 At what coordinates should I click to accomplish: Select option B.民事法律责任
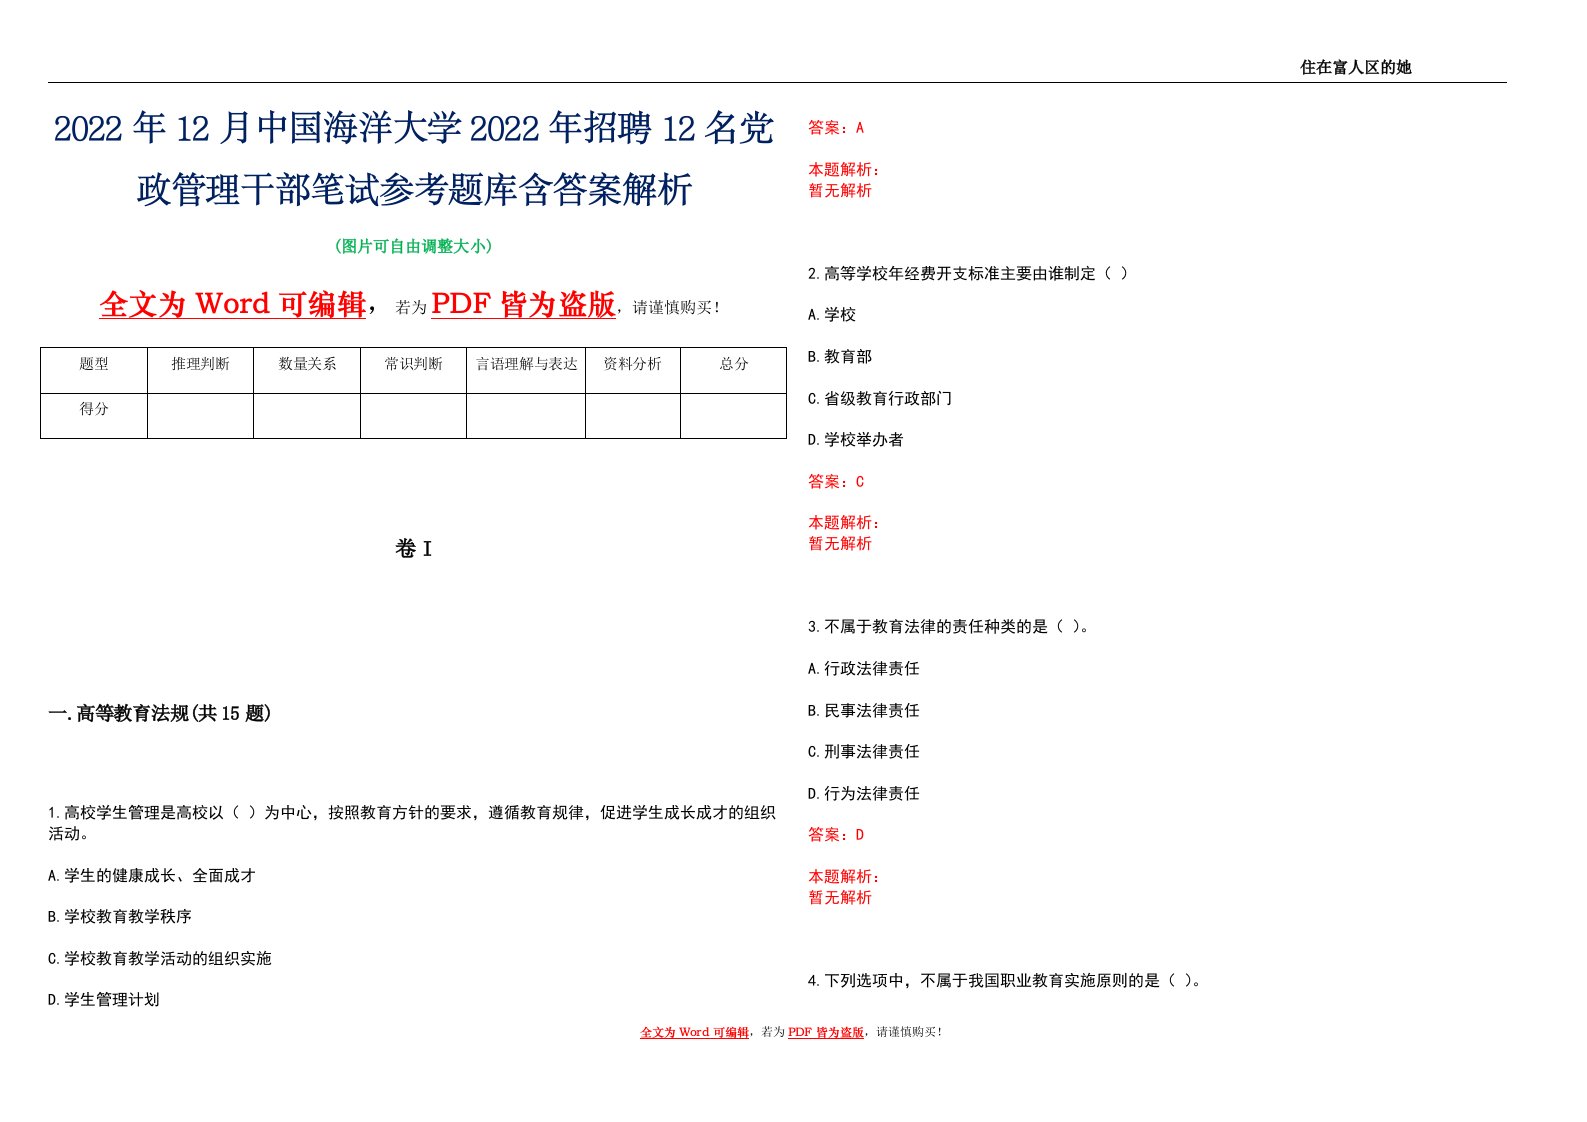864,710
